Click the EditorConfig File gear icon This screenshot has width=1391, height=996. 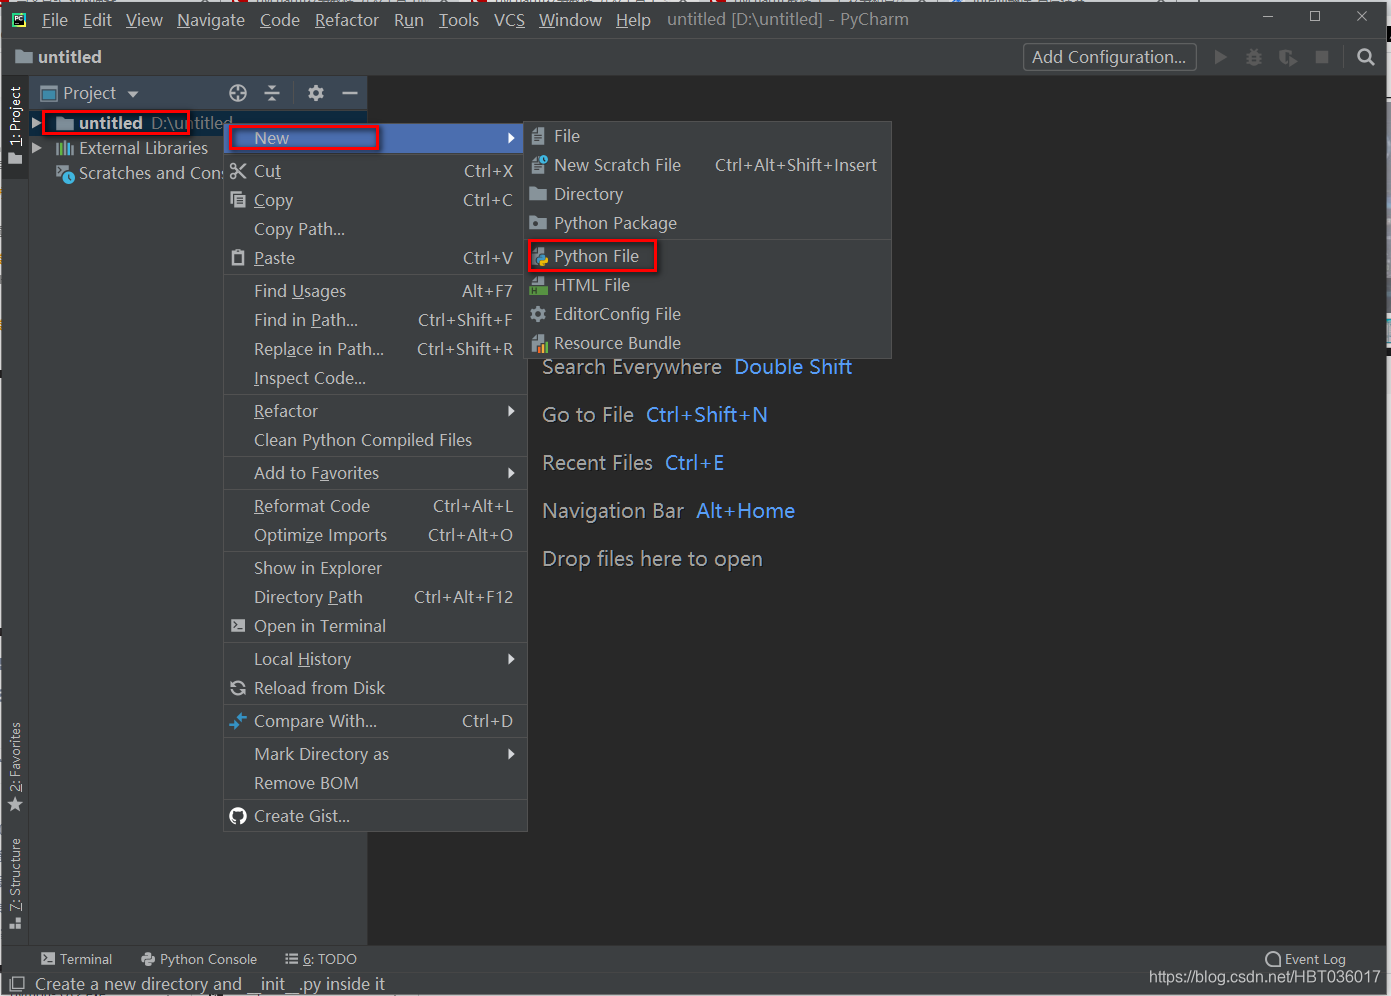tap(539, 314)
